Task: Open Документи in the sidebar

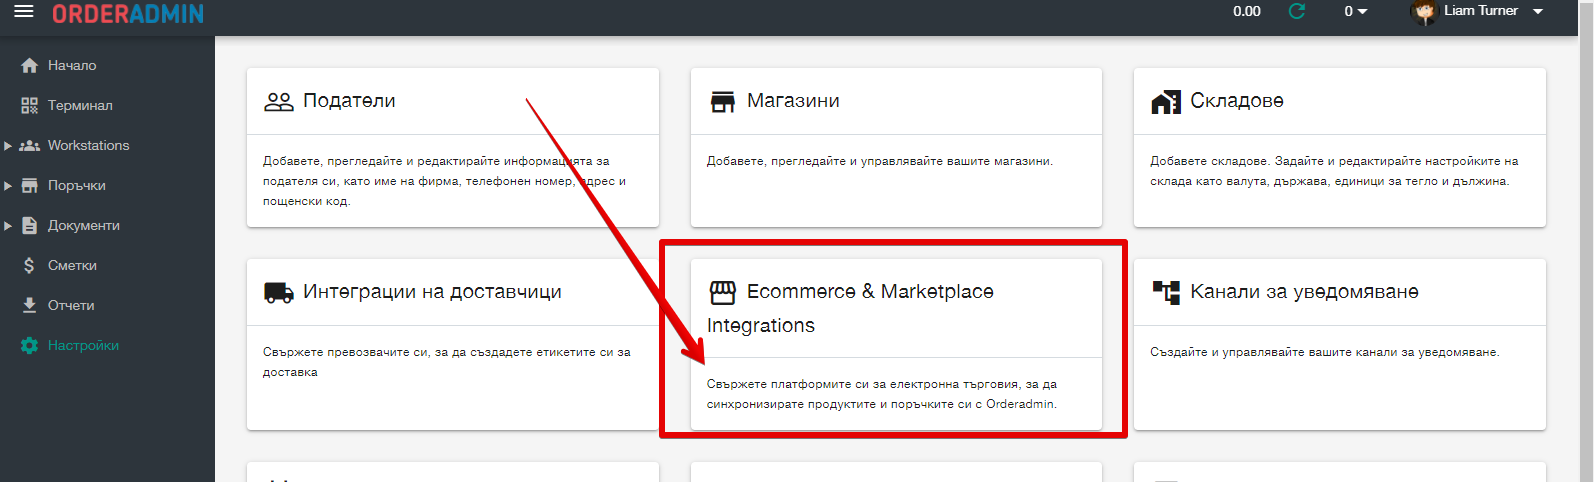Action: (84, 225)
